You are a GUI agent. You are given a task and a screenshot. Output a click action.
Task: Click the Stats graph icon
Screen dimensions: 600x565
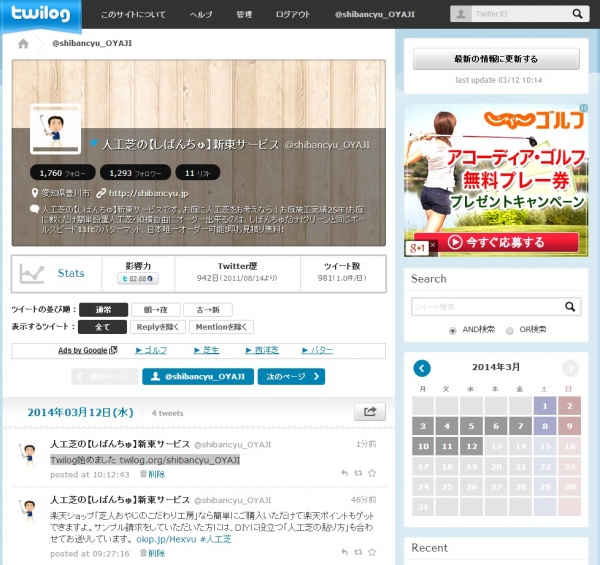[x=32, y=274]
